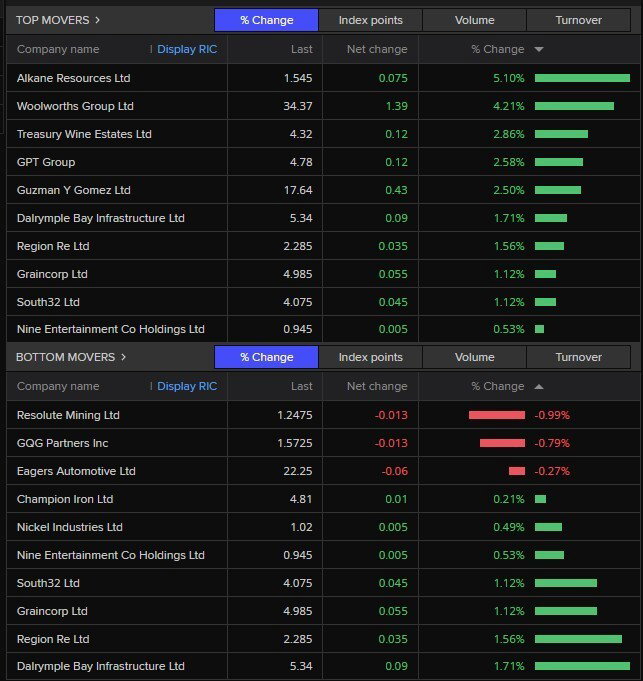Expand the TOP MOVERS section arrow
Screen dimensions: 643x681
coord(98,20)
